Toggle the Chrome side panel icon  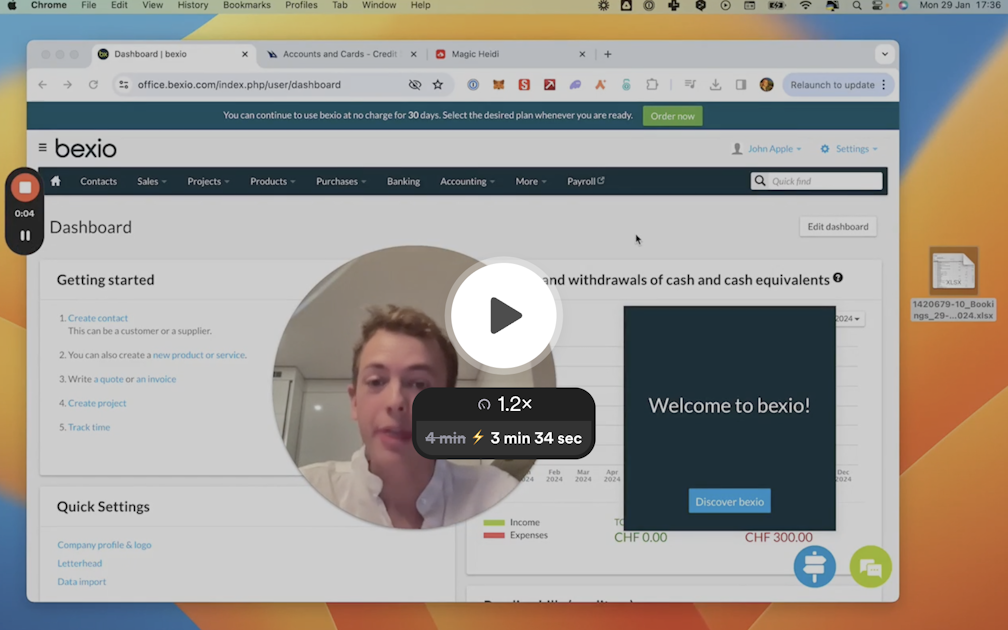click(741, 85)
